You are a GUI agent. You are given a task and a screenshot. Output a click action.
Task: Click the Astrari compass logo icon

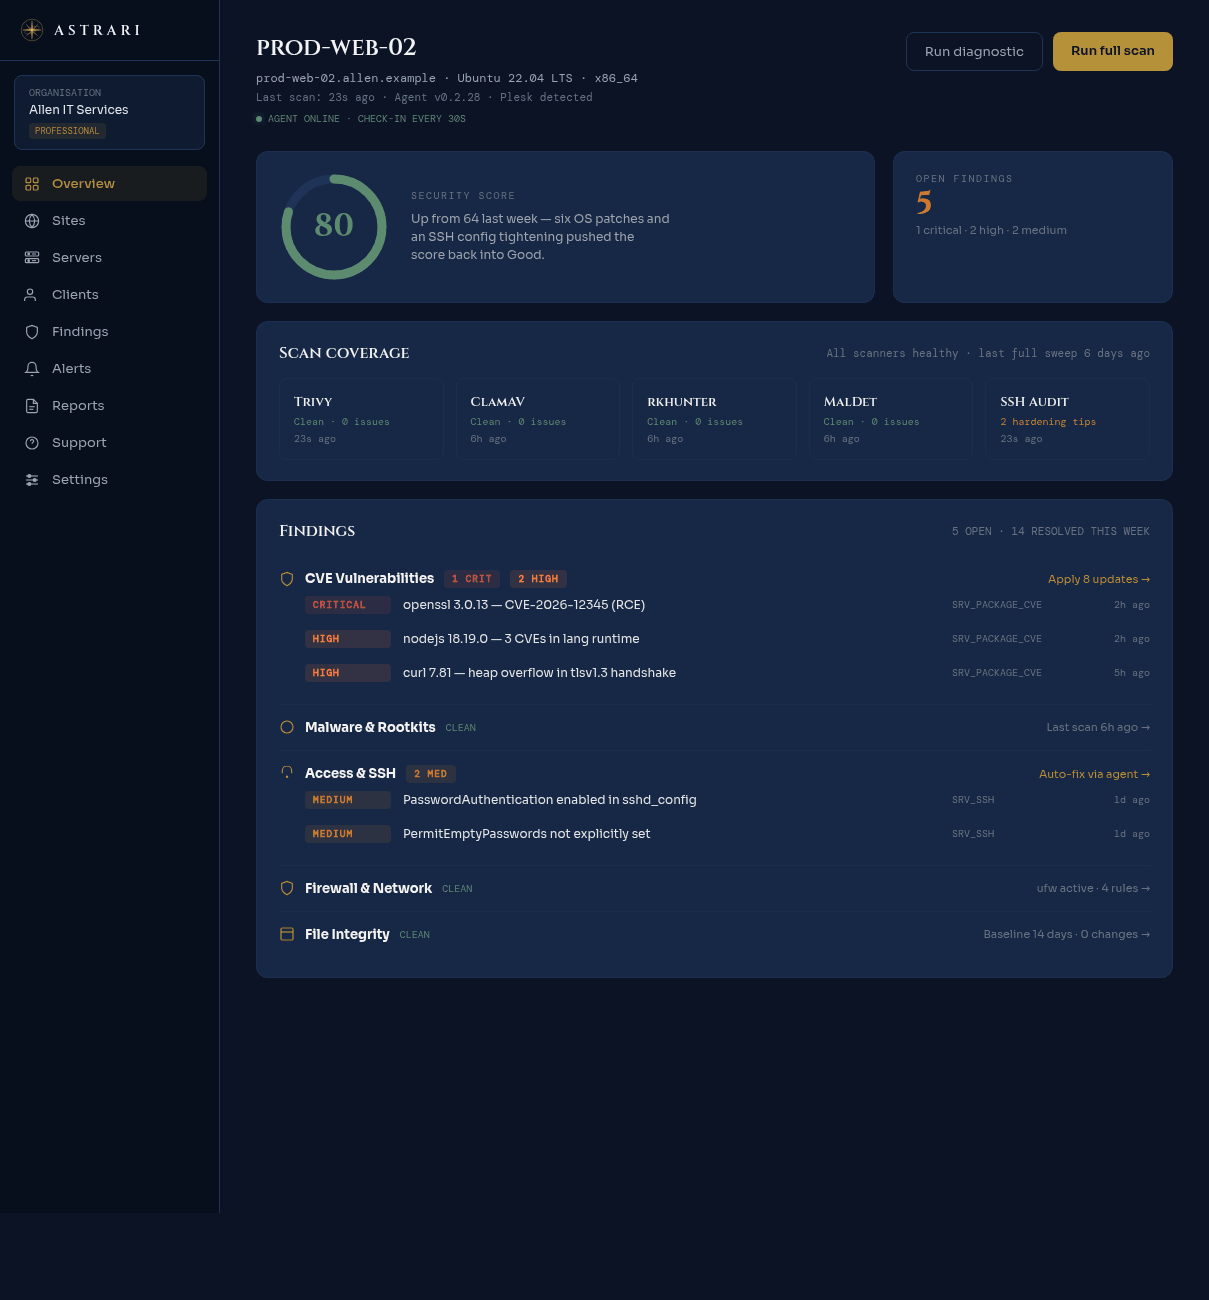click(x=32, y=30)
